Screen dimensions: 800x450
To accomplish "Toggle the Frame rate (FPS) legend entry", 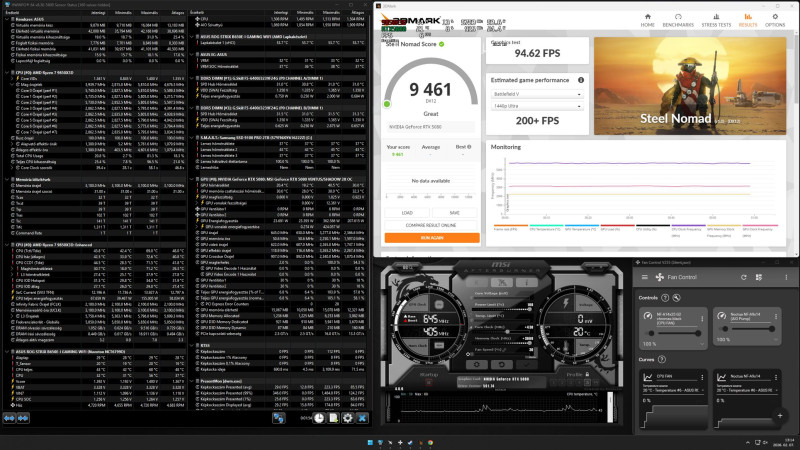I will click(511, 228).
